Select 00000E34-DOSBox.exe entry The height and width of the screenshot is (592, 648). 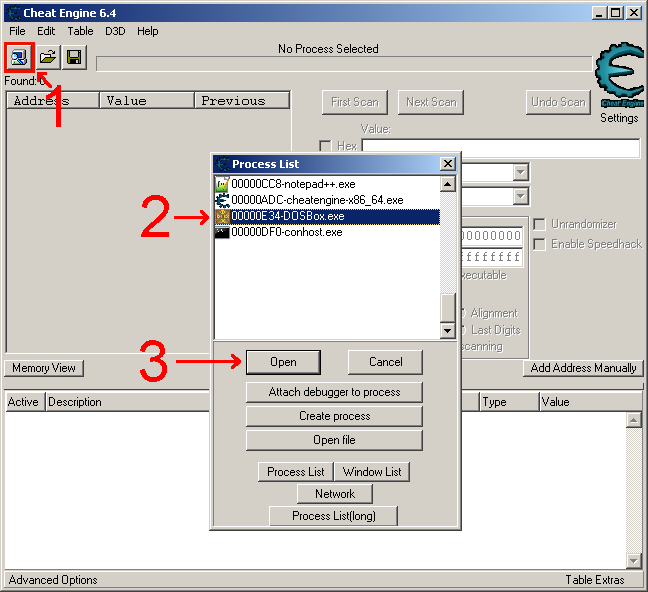point(327,217)
